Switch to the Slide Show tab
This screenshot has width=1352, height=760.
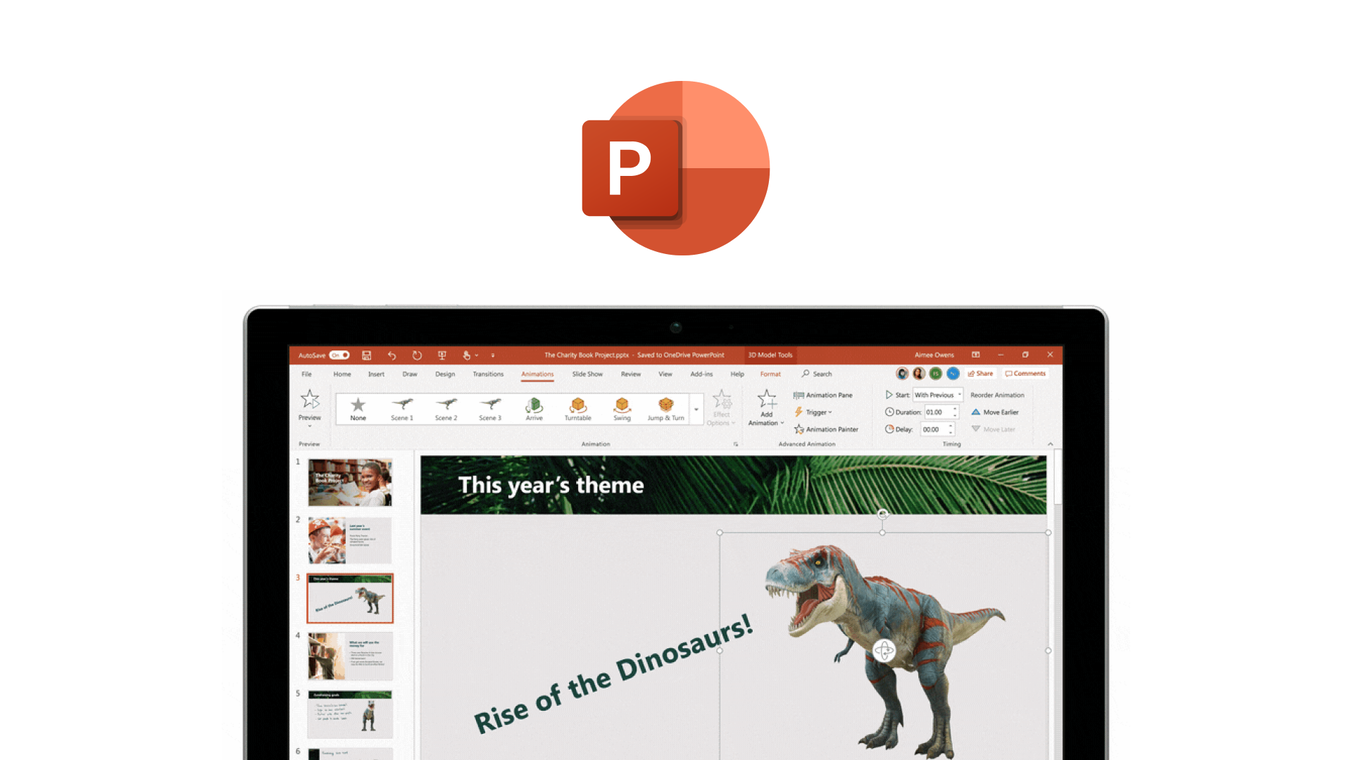click(x=586, y=373)
